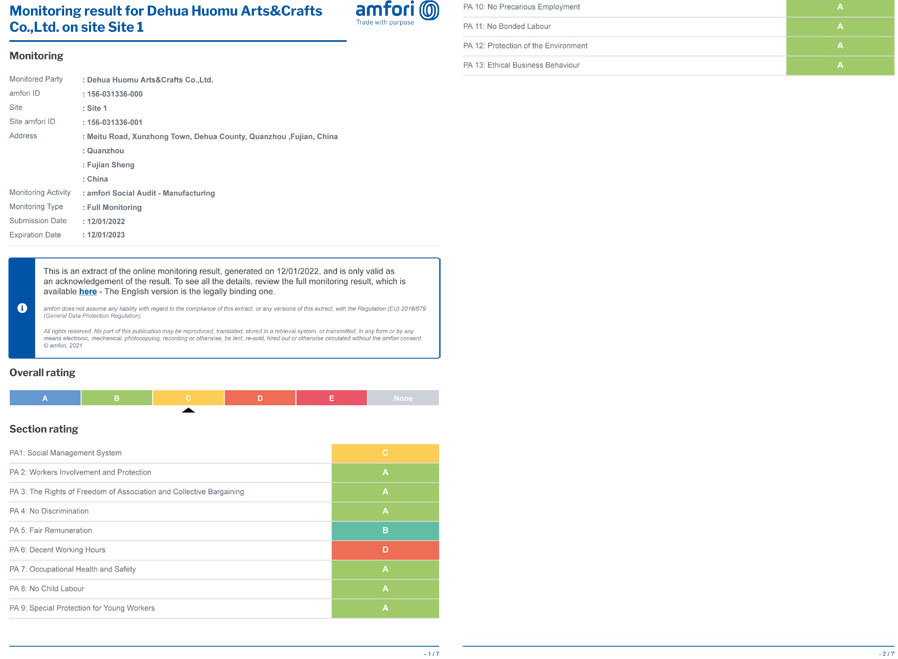Click the blue info circle icon

[x=22, y=308]
